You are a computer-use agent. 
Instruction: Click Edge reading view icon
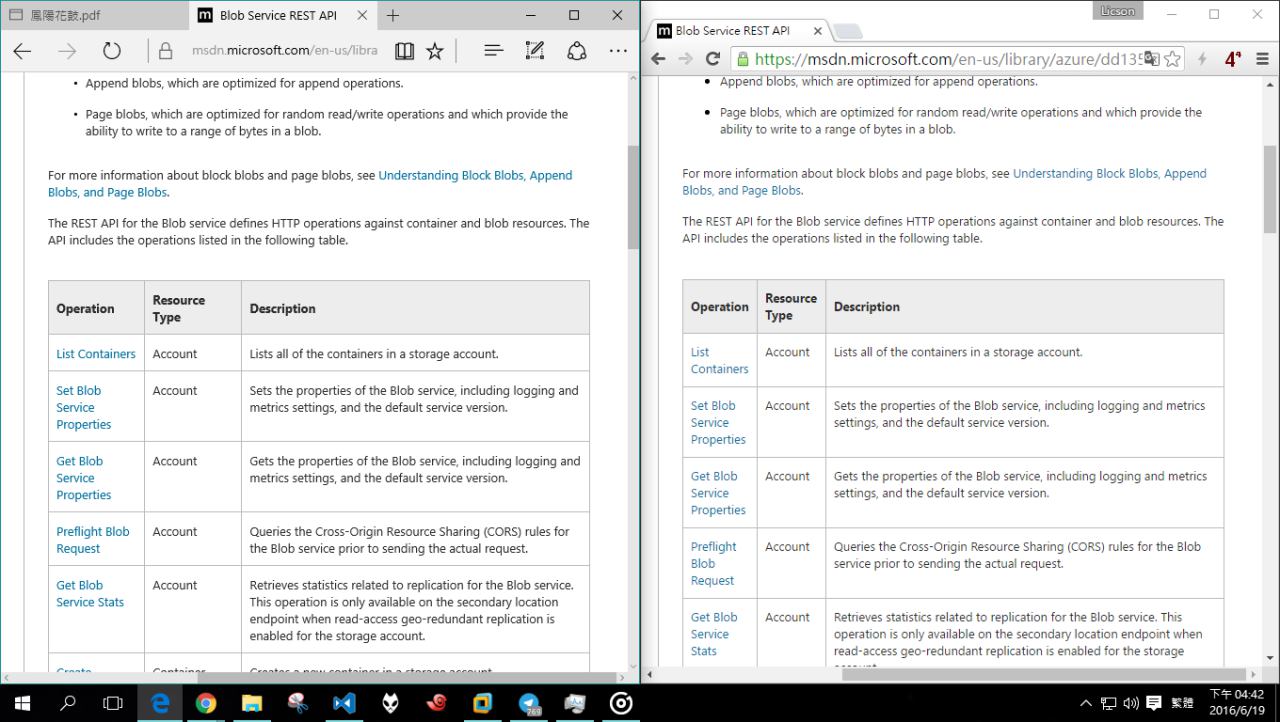(404, 51)
